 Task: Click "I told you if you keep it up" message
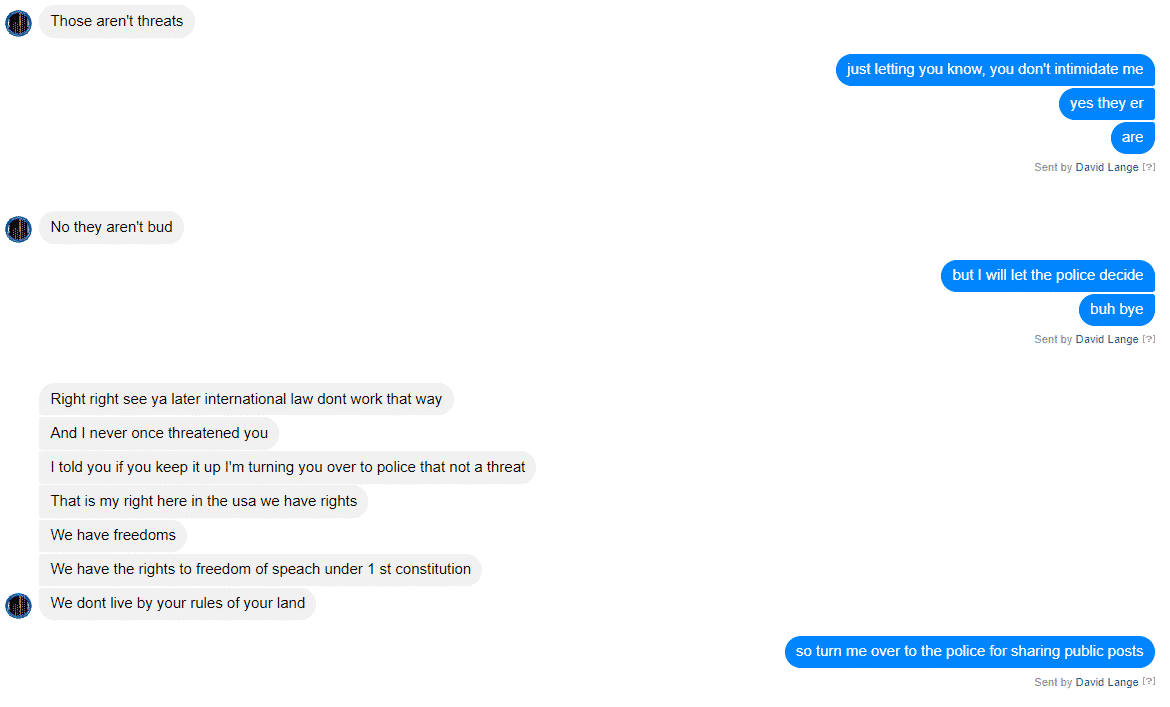point(287,468)
